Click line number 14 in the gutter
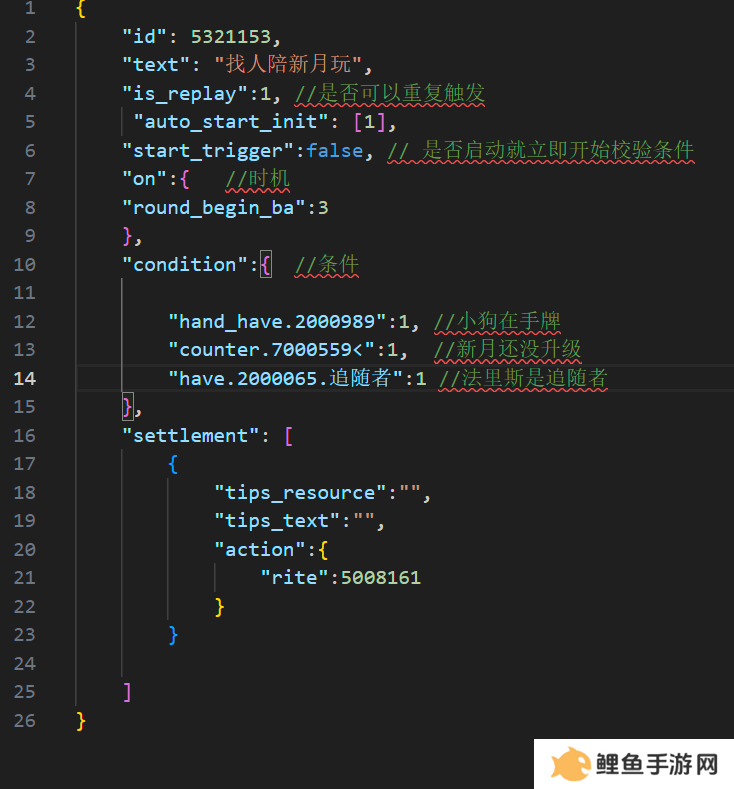The width and height of the screenshot is (734, 789). tap(25, 378)
